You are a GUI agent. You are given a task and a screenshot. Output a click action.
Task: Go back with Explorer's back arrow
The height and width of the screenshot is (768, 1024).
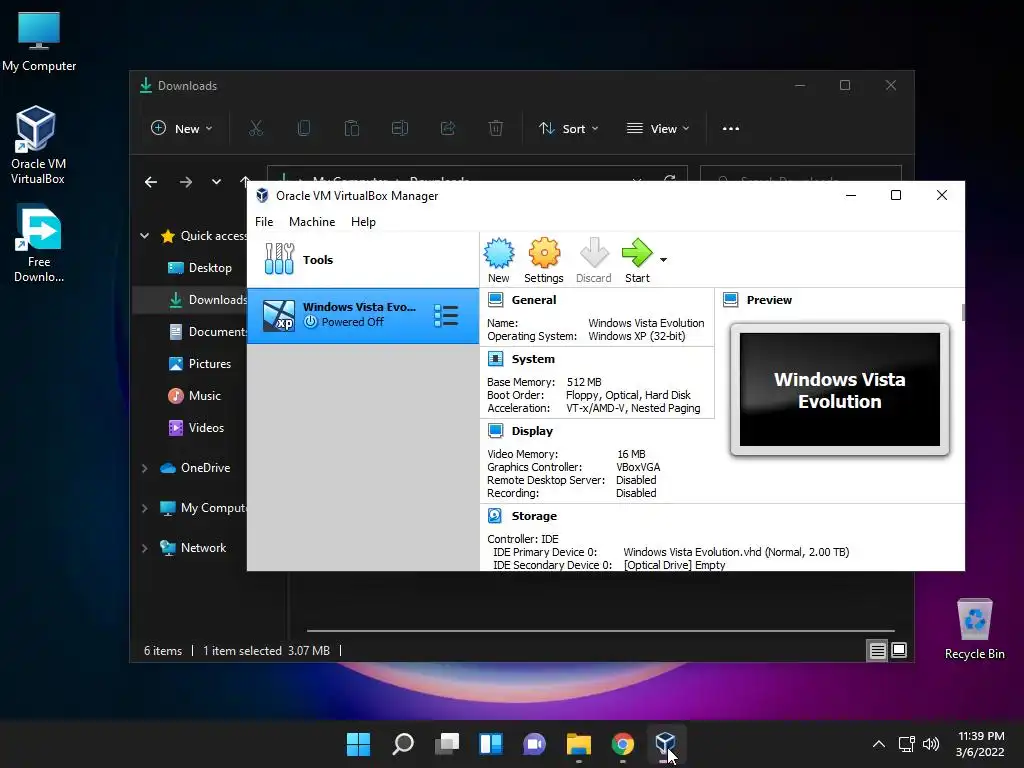(151, 182)
